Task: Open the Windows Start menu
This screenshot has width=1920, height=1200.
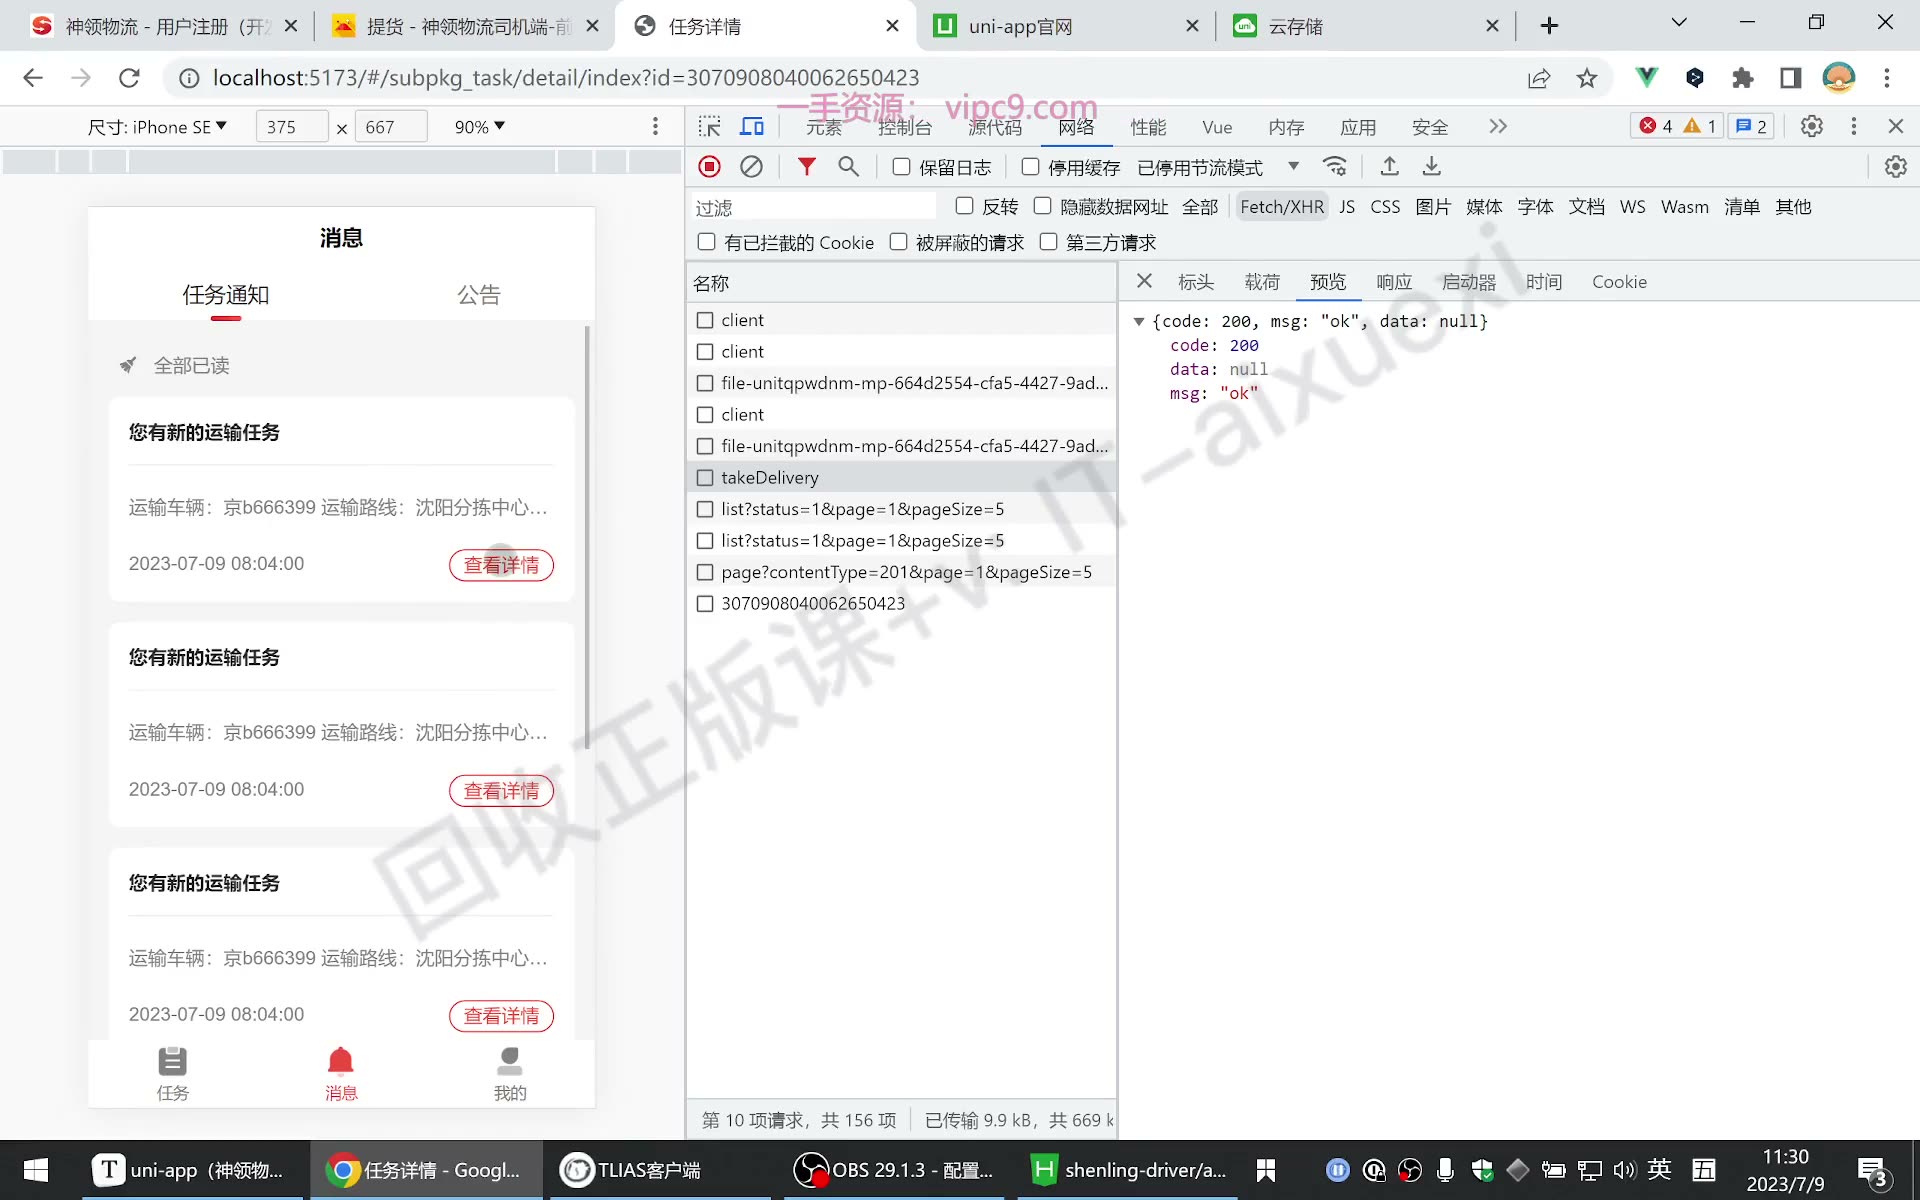Action: point(36,1170)
